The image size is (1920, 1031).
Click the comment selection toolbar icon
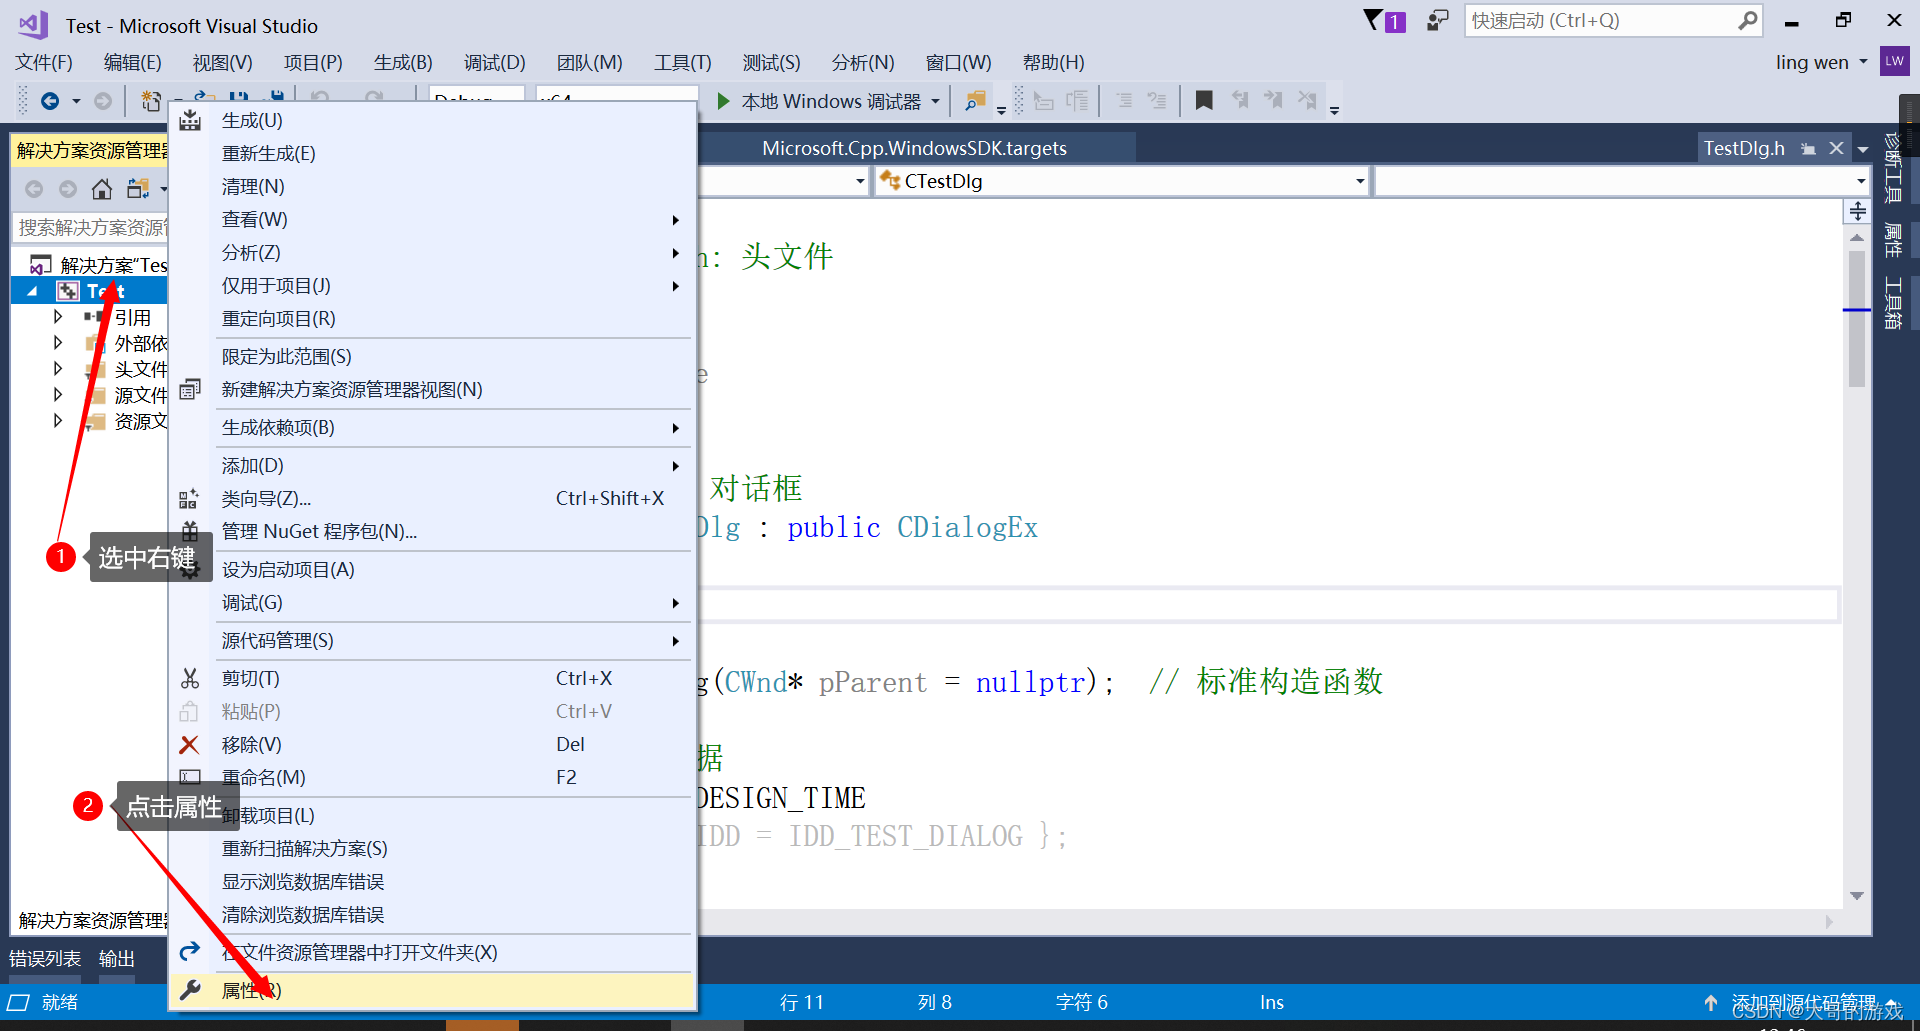point(1124,100)
